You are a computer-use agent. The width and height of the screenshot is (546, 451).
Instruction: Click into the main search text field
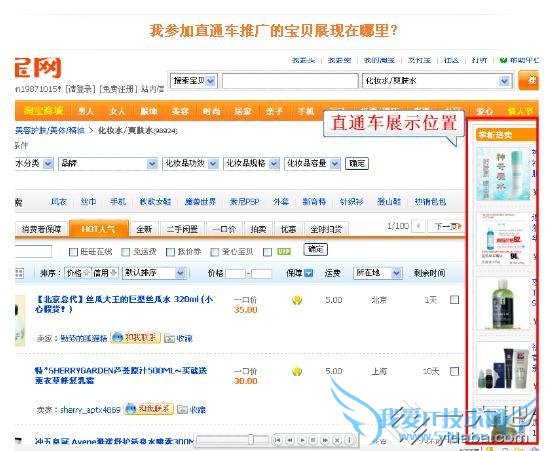tap(290, 81)
